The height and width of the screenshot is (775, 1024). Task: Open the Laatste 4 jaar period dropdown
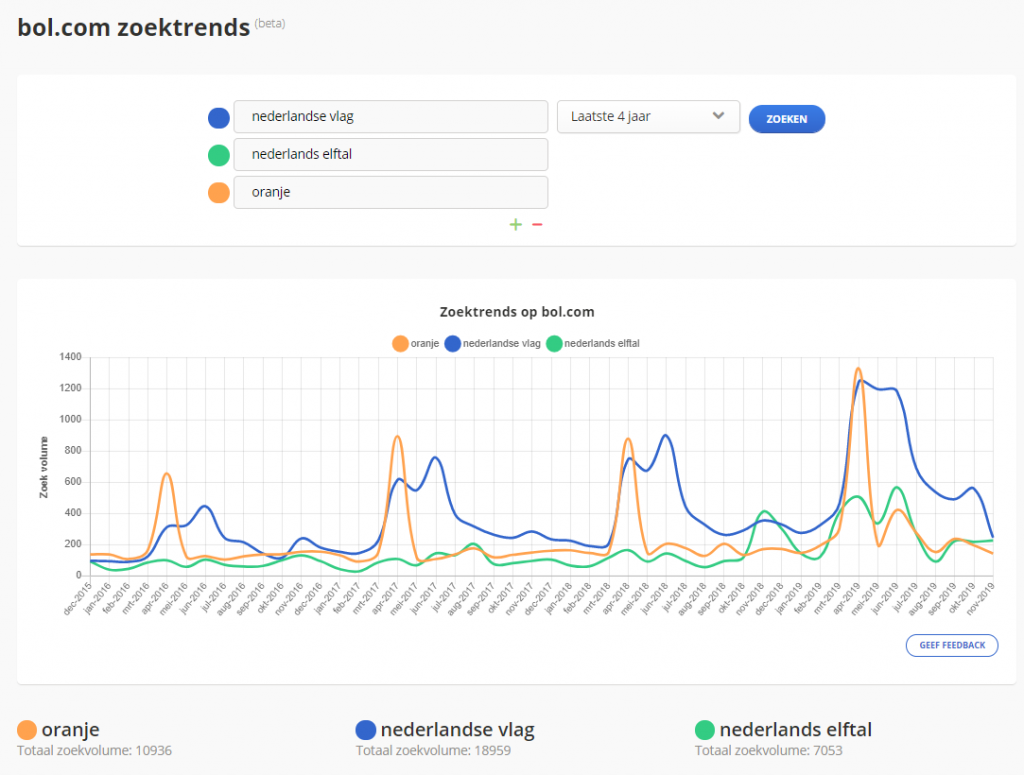[x=648, y=117]
